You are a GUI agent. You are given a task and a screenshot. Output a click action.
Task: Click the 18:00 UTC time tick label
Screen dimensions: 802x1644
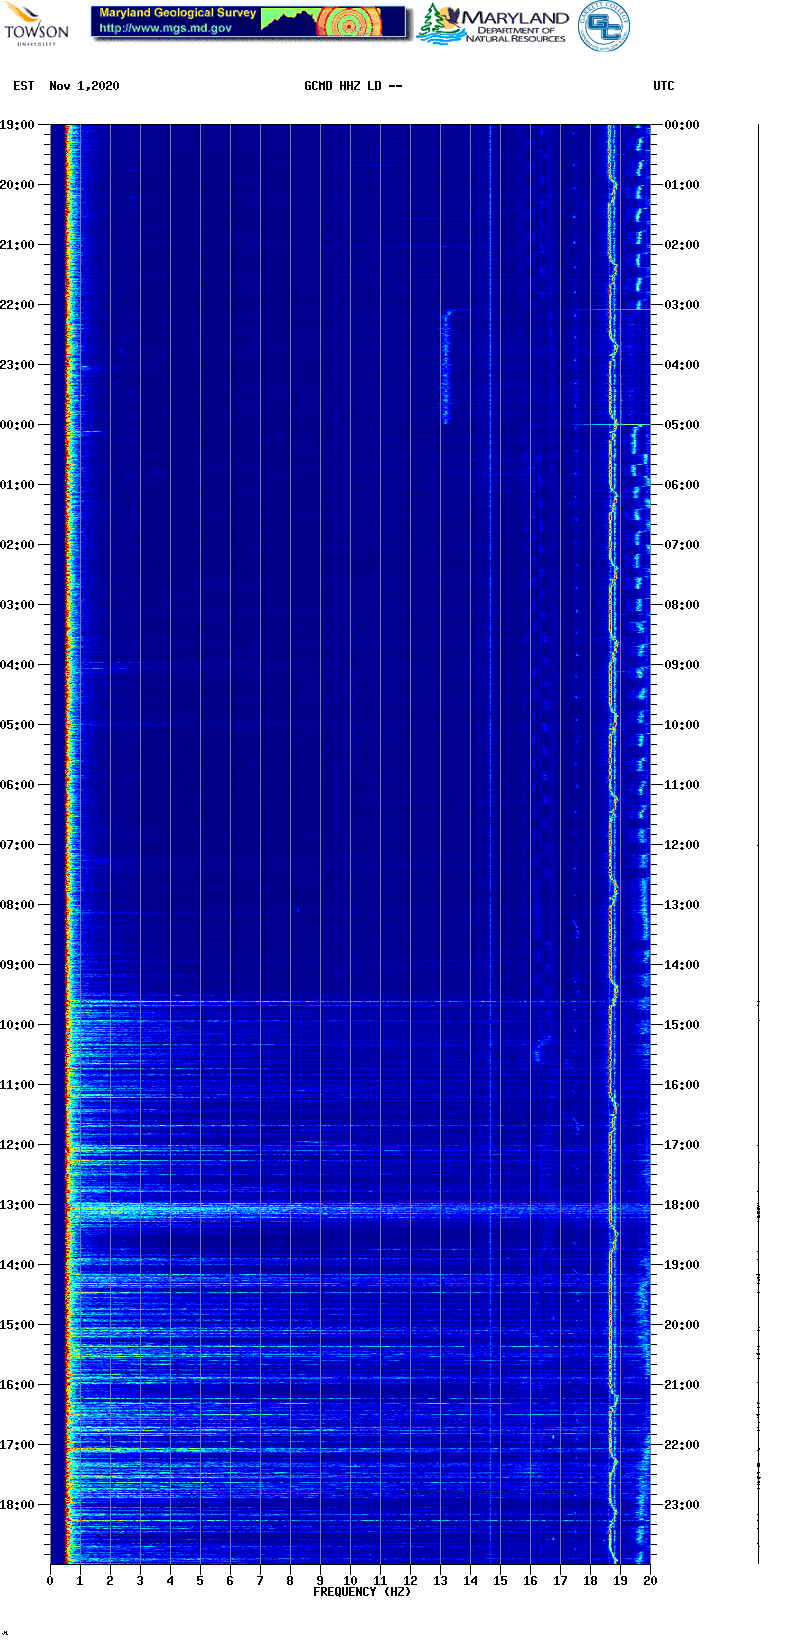(x=681, y=1205)
